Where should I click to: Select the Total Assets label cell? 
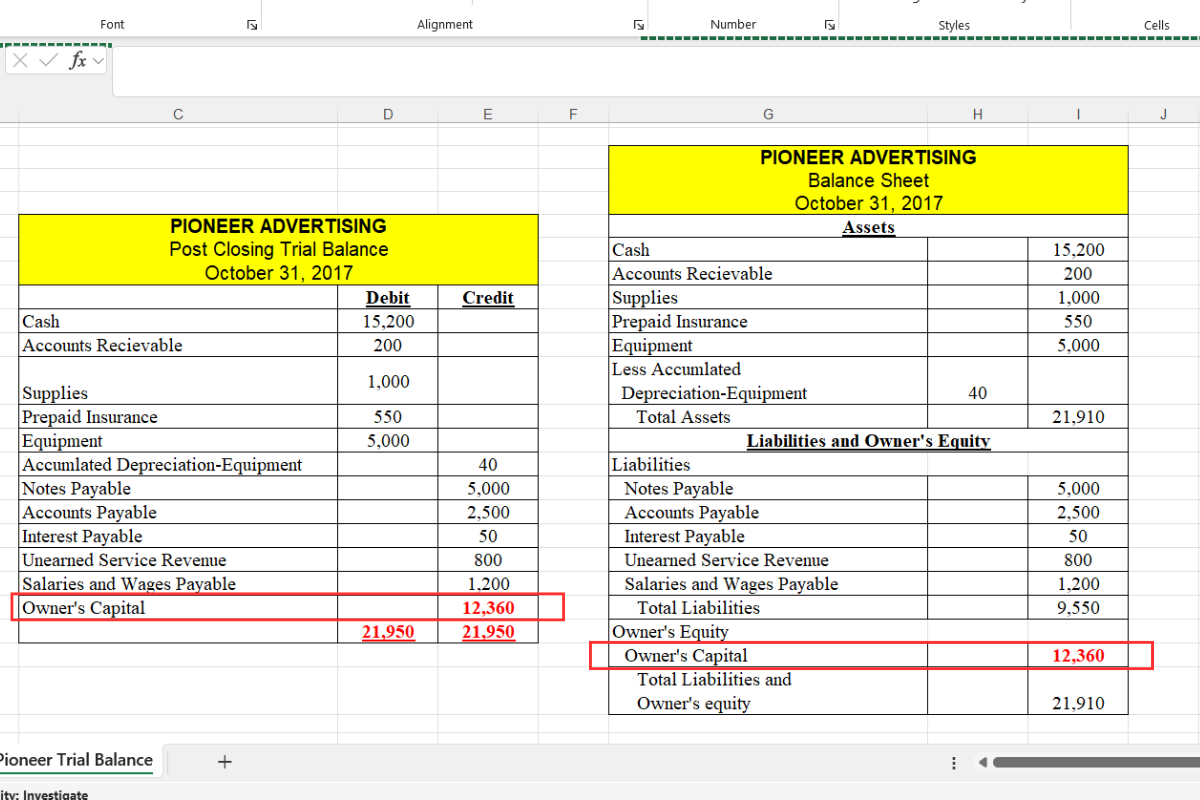pos(768,417)
